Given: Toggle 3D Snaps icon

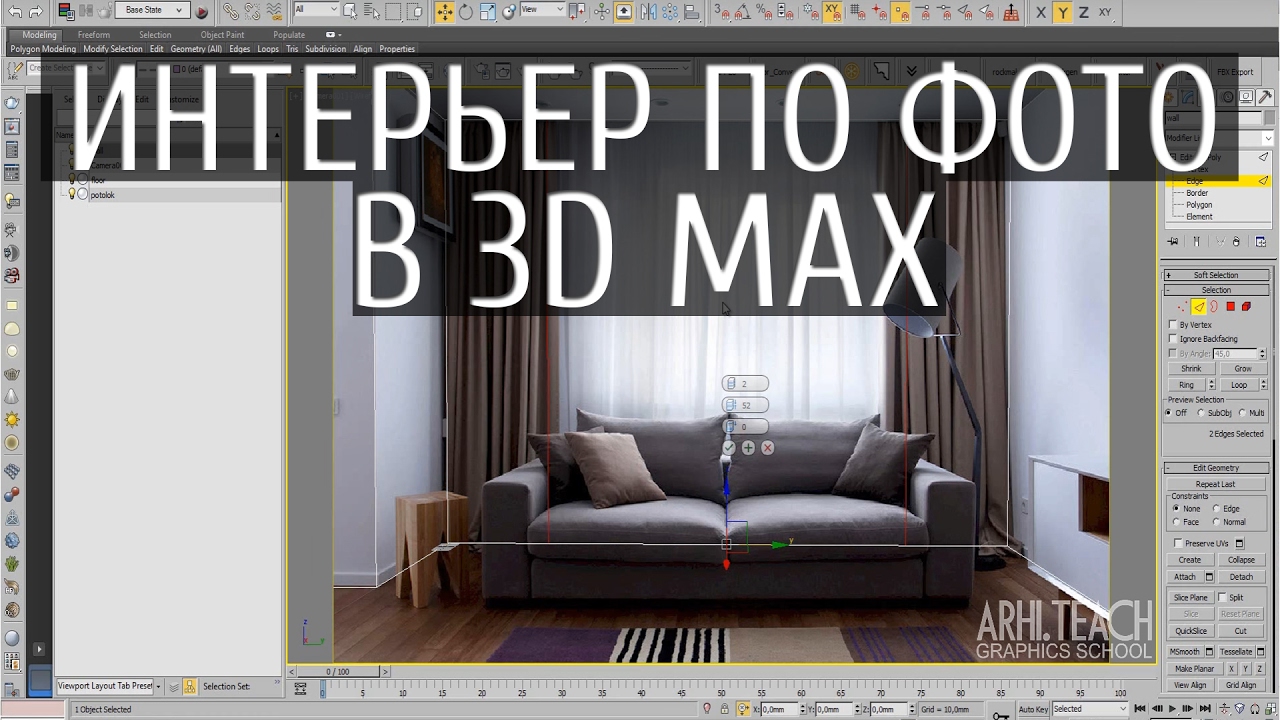Looking at the screenshot, I should (722, 11).
